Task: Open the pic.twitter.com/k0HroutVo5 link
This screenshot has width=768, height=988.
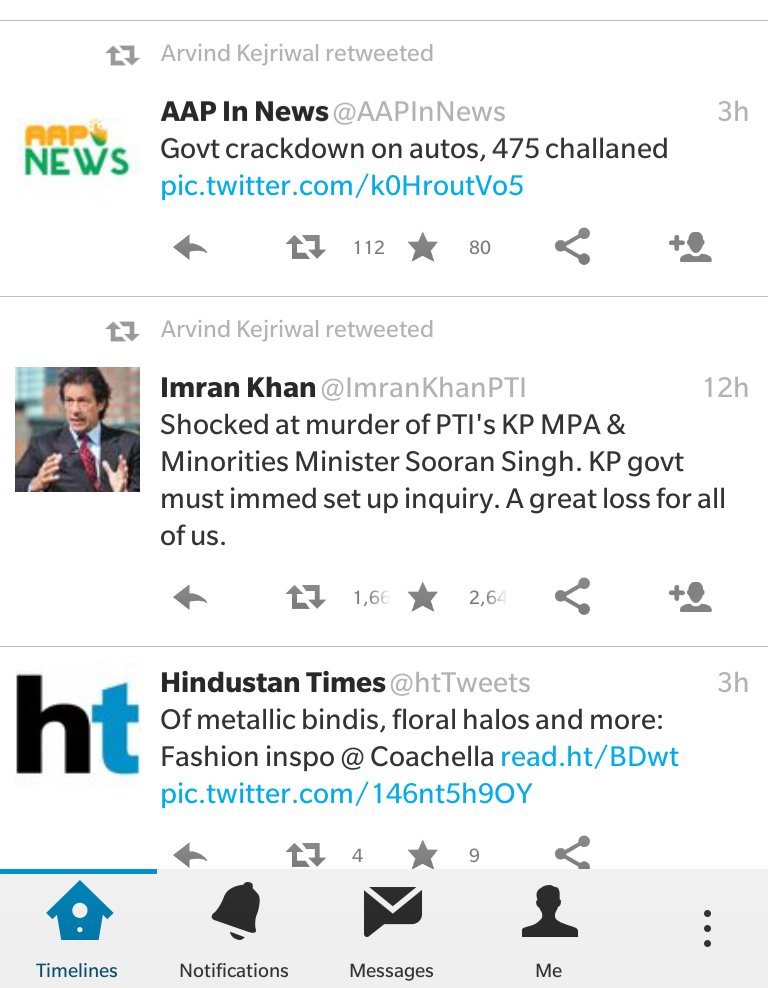Action: (x=342, y=186)
